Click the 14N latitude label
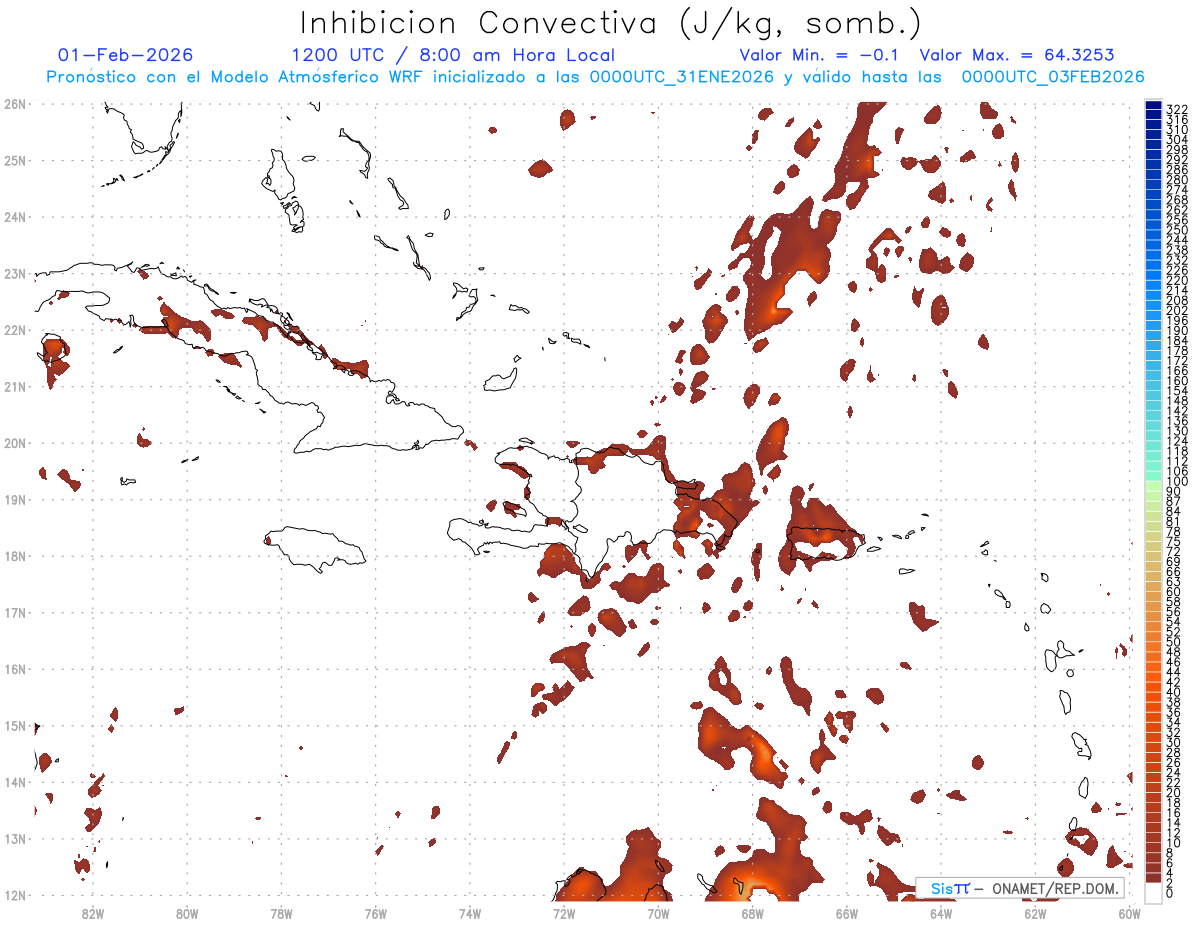Image resolution: width=1200 pixels, height=927 pixels. [x=15, y=782]
